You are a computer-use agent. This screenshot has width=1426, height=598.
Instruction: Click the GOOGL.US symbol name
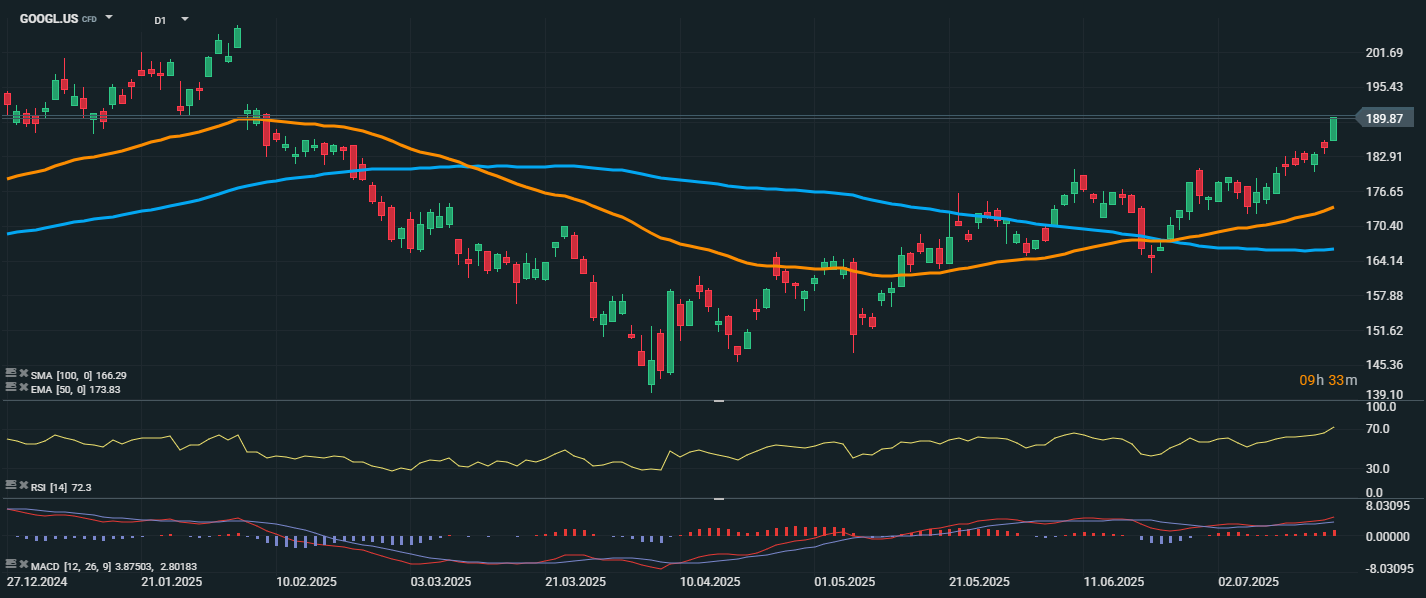[49, 18]
